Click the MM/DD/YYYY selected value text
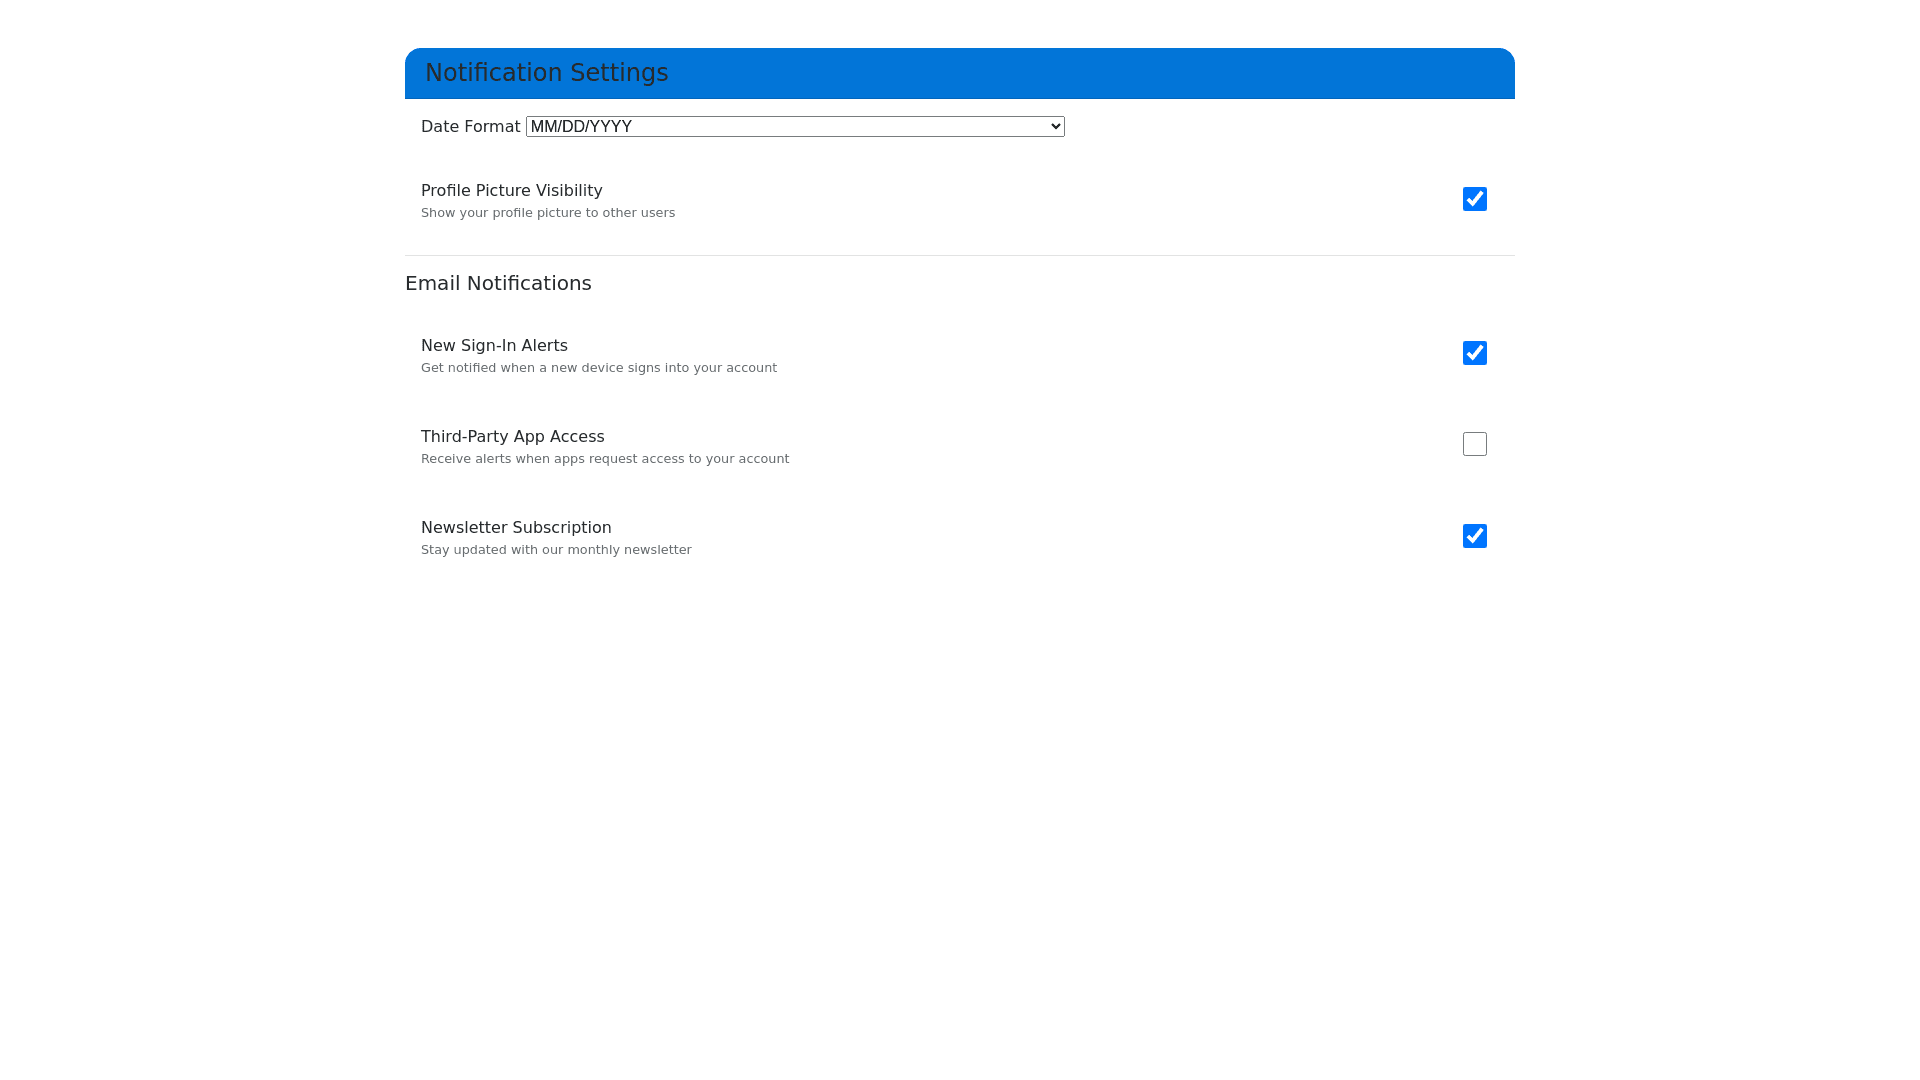The height and width of the screenshot is (1080, 1920). 581,127
